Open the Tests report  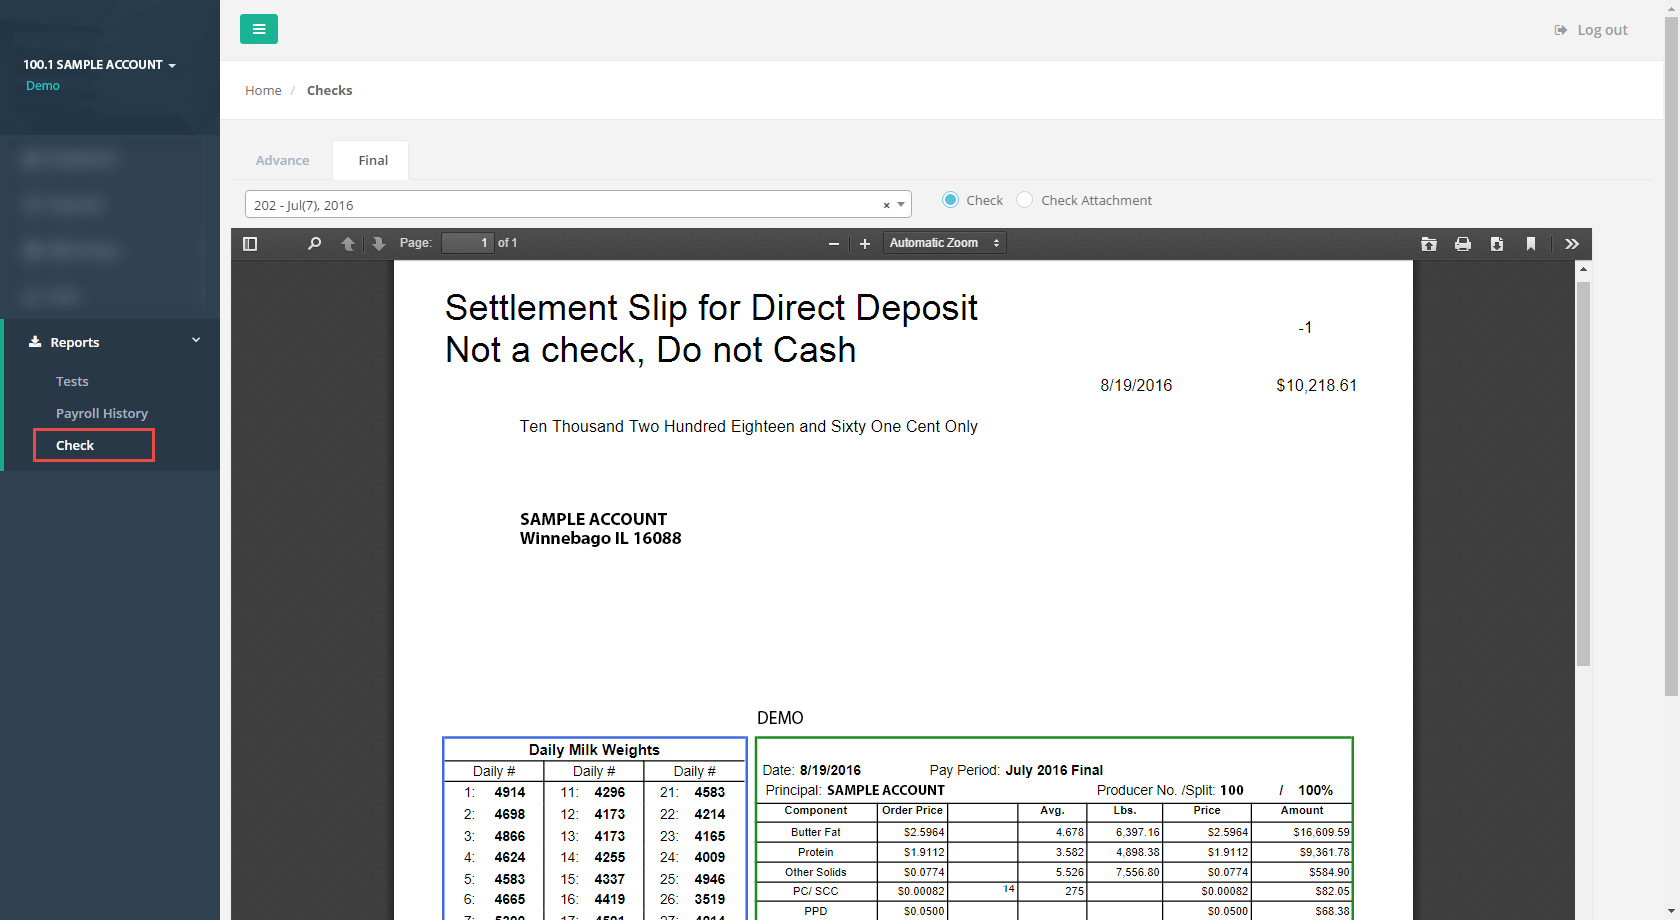pyautogui.click(x=72, y=381)
